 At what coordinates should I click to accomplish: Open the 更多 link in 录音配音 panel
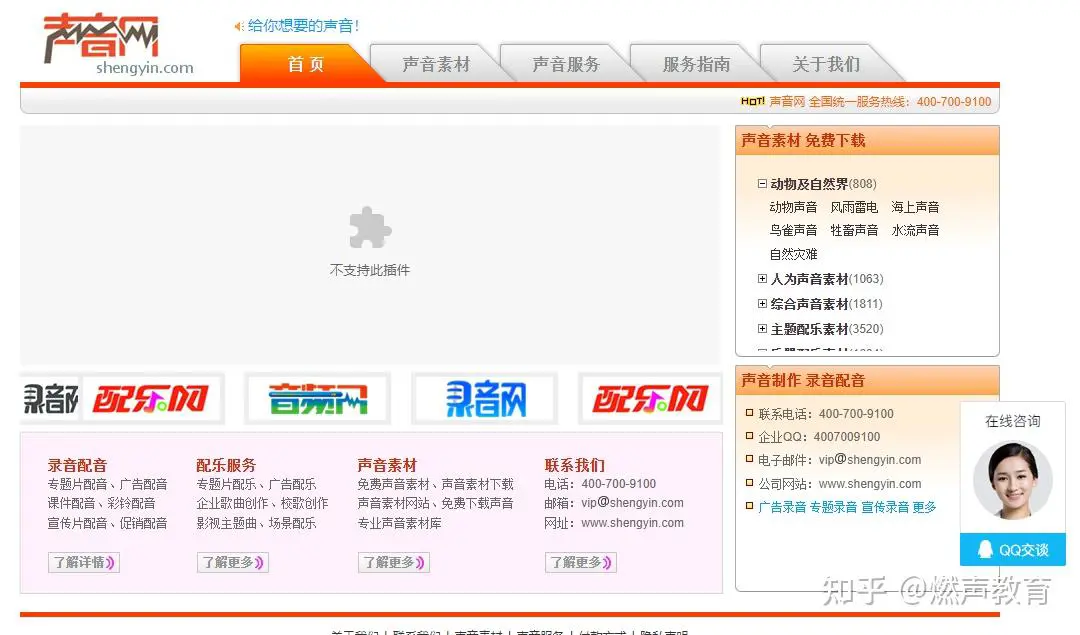pos(924,508)
